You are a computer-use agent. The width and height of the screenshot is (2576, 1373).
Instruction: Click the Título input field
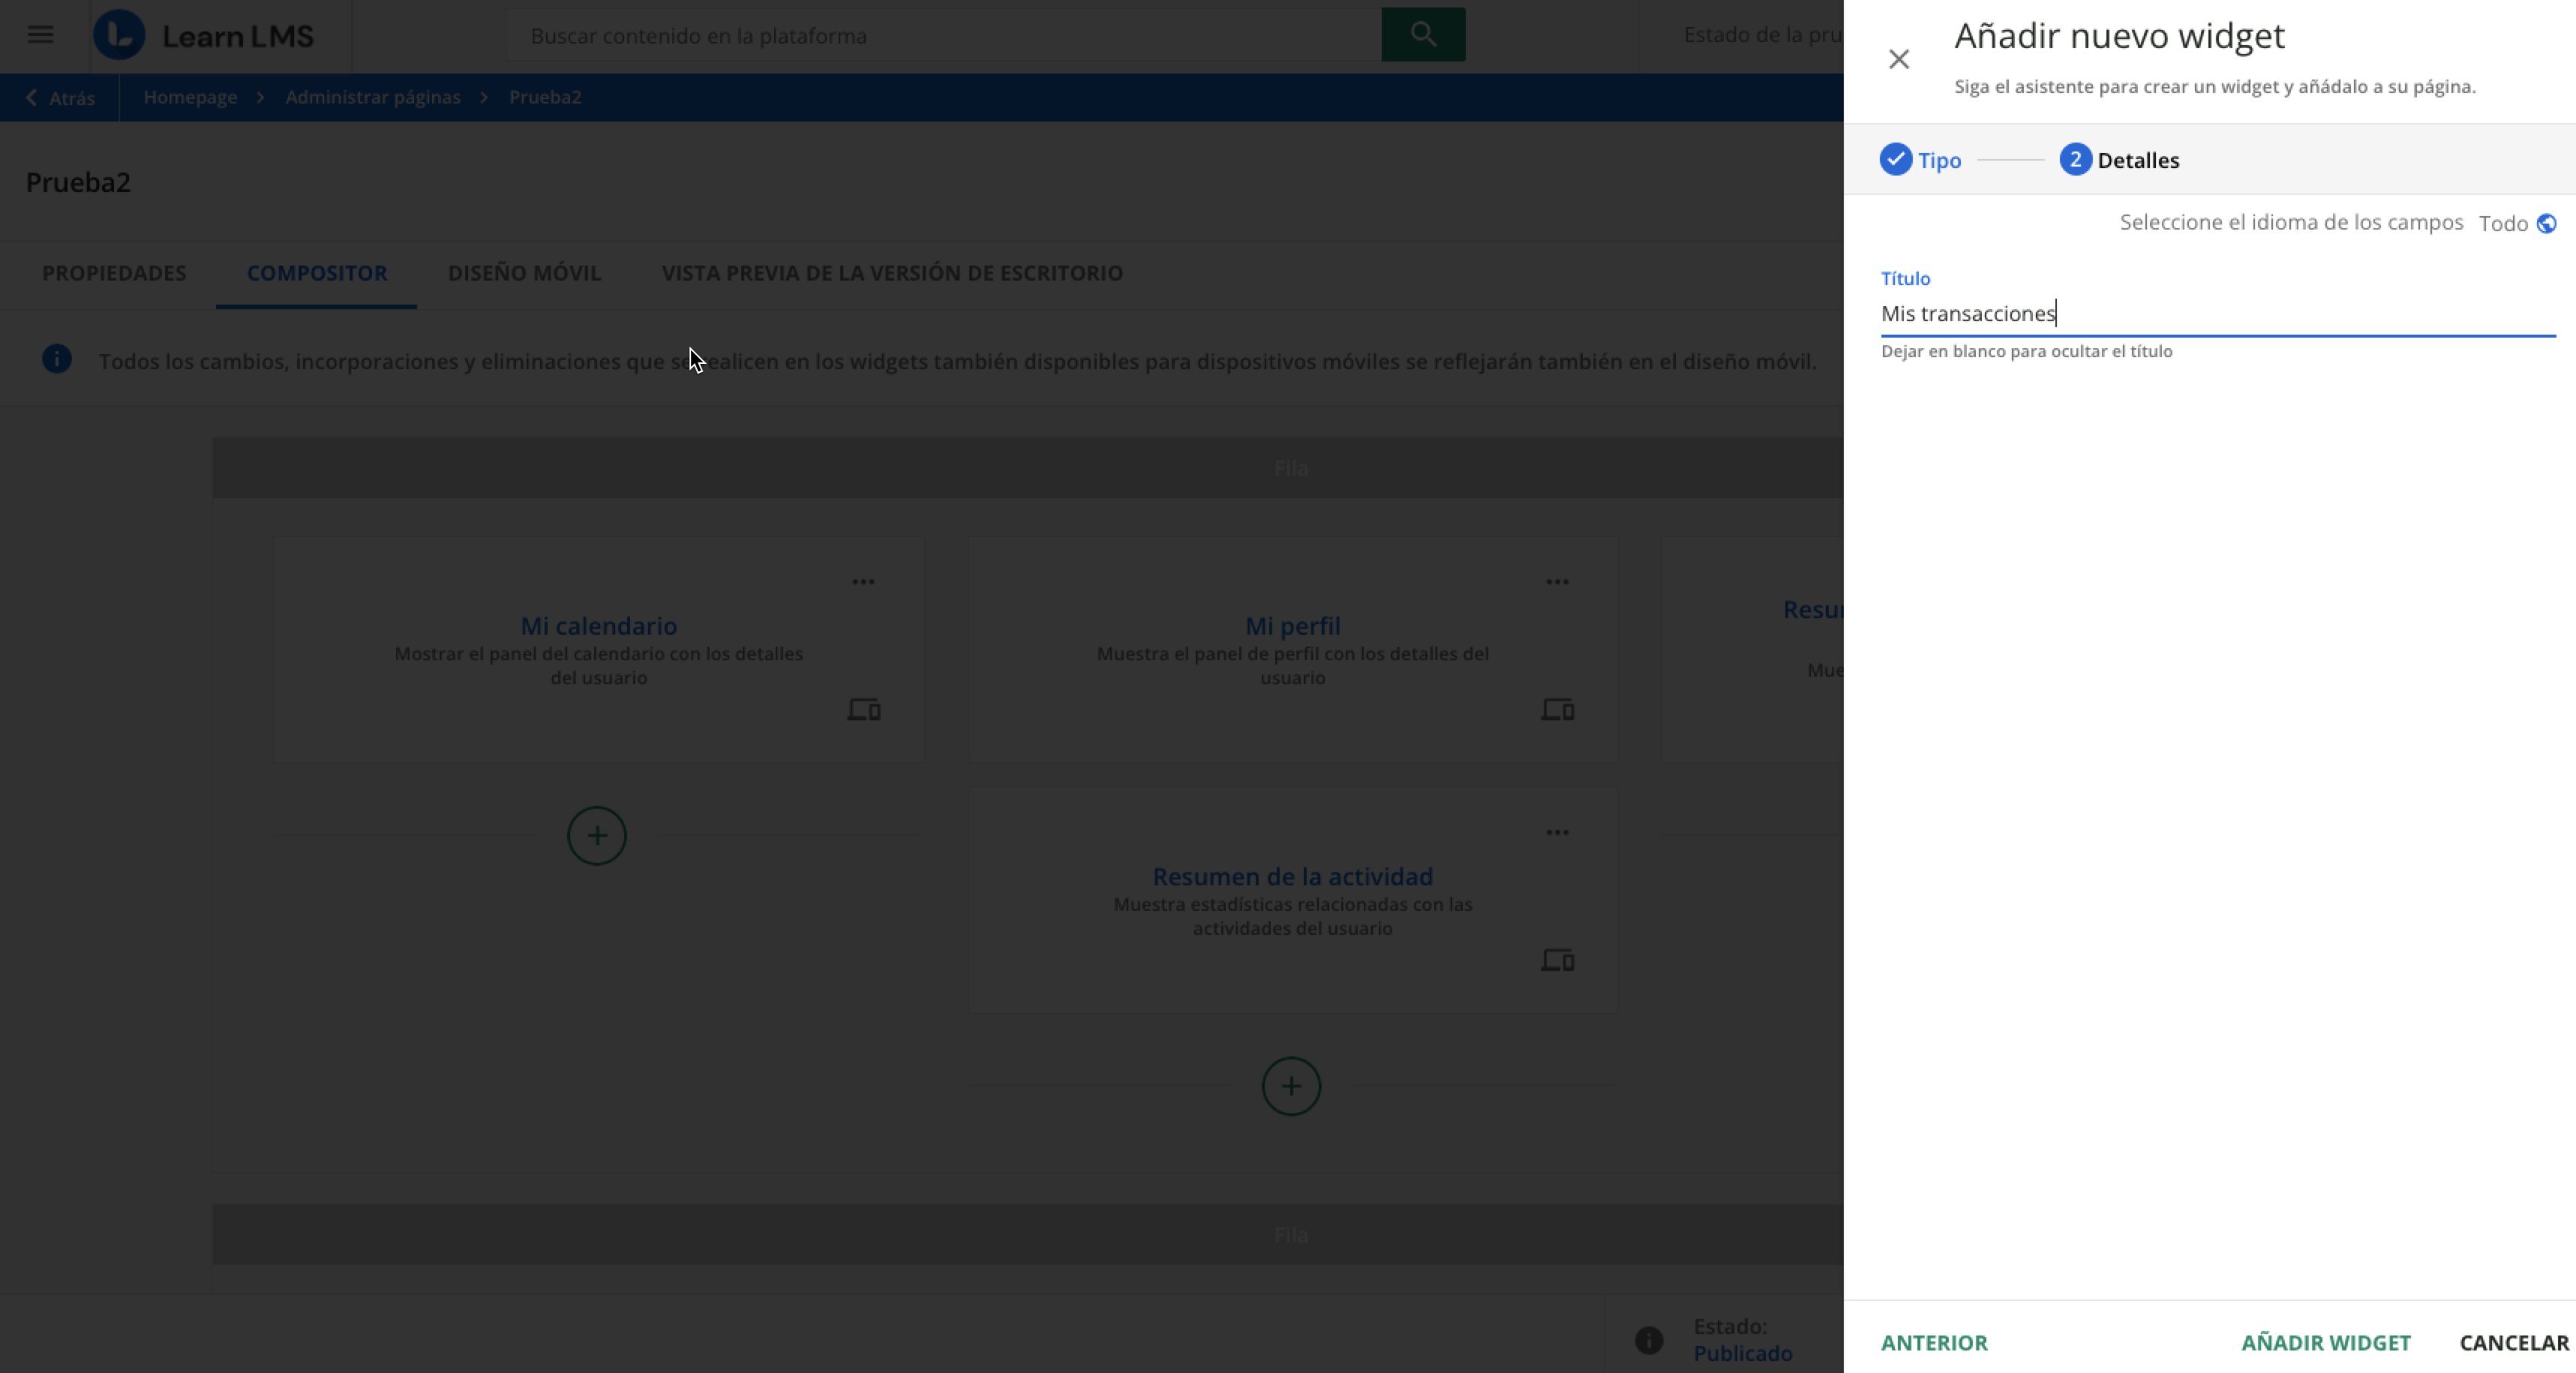(2216, 314)
